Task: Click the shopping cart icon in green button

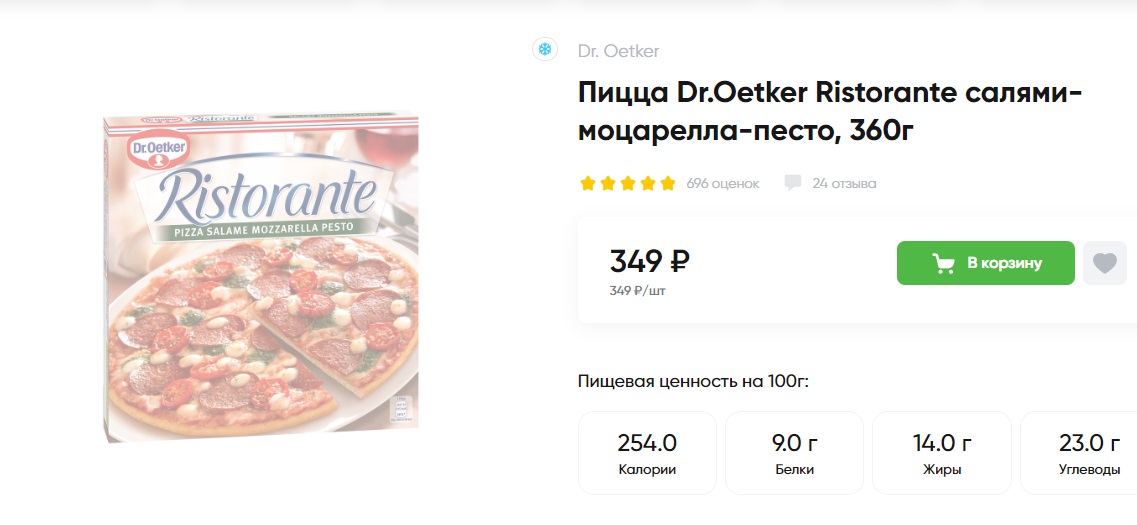Action: click(943, 263)
